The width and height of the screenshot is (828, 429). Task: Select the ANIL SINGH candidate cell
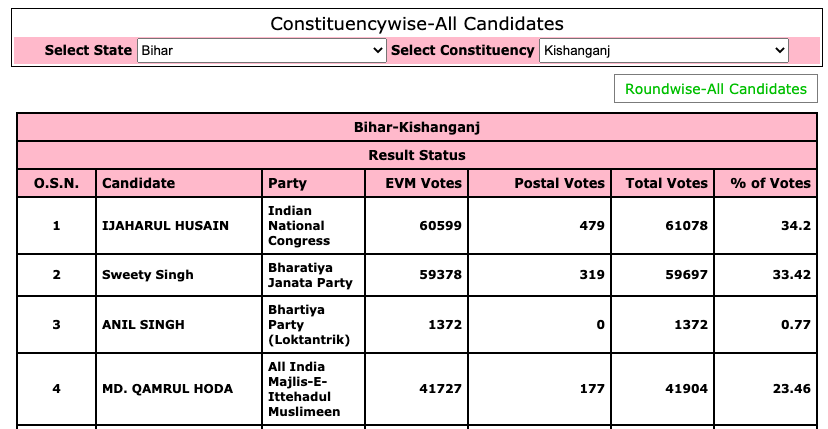click(x=143, y=325)
